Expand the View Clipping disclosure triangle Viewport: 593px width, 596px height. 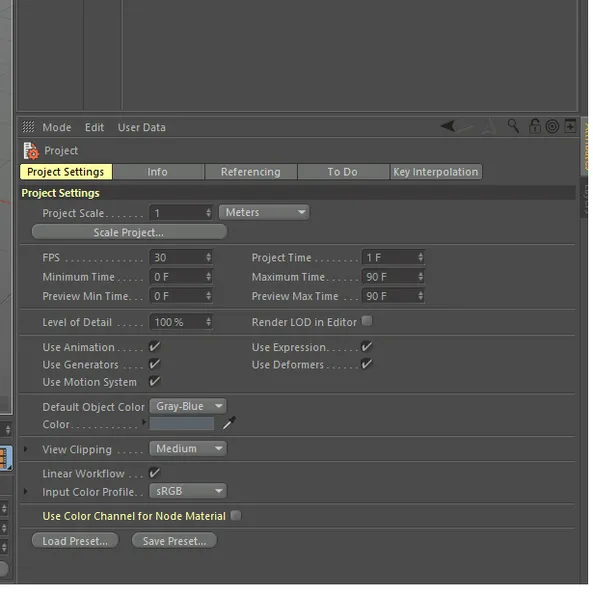pyautogui.click(x=25, y=449)
